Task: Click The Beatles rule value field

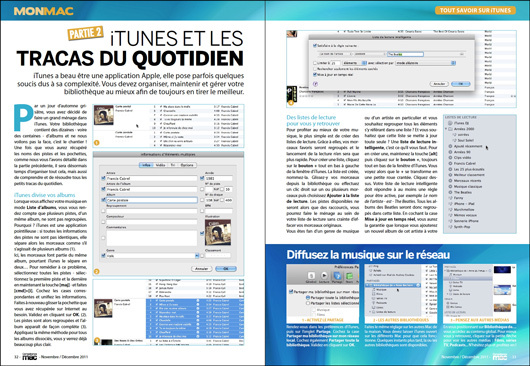Action: tap(405, 54)
